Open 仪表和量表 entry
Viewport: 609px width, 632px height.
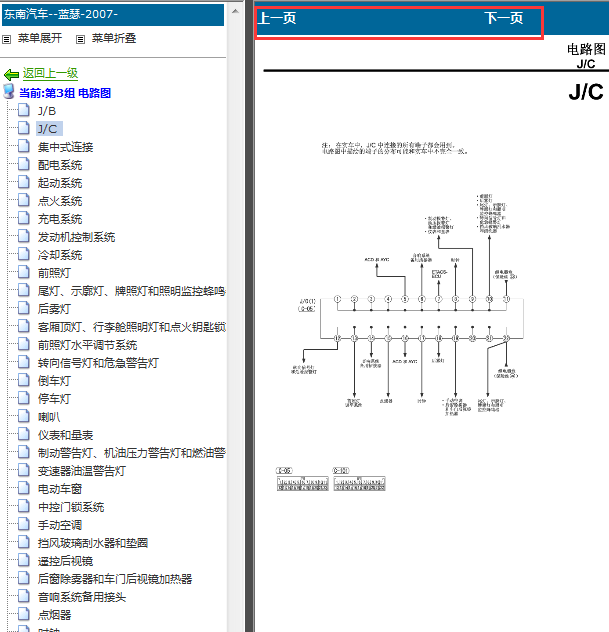point(65,435)
